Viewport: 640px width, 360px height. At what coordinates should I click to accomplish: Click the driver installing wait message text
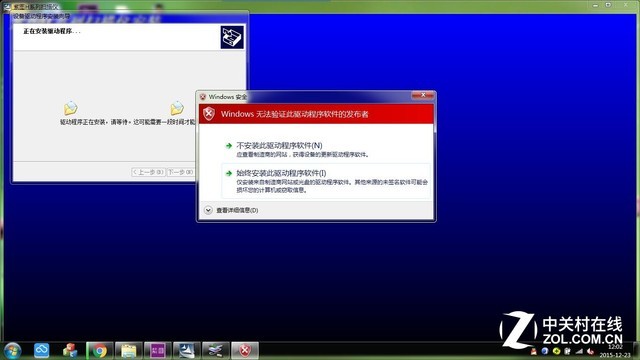(127, 122)
